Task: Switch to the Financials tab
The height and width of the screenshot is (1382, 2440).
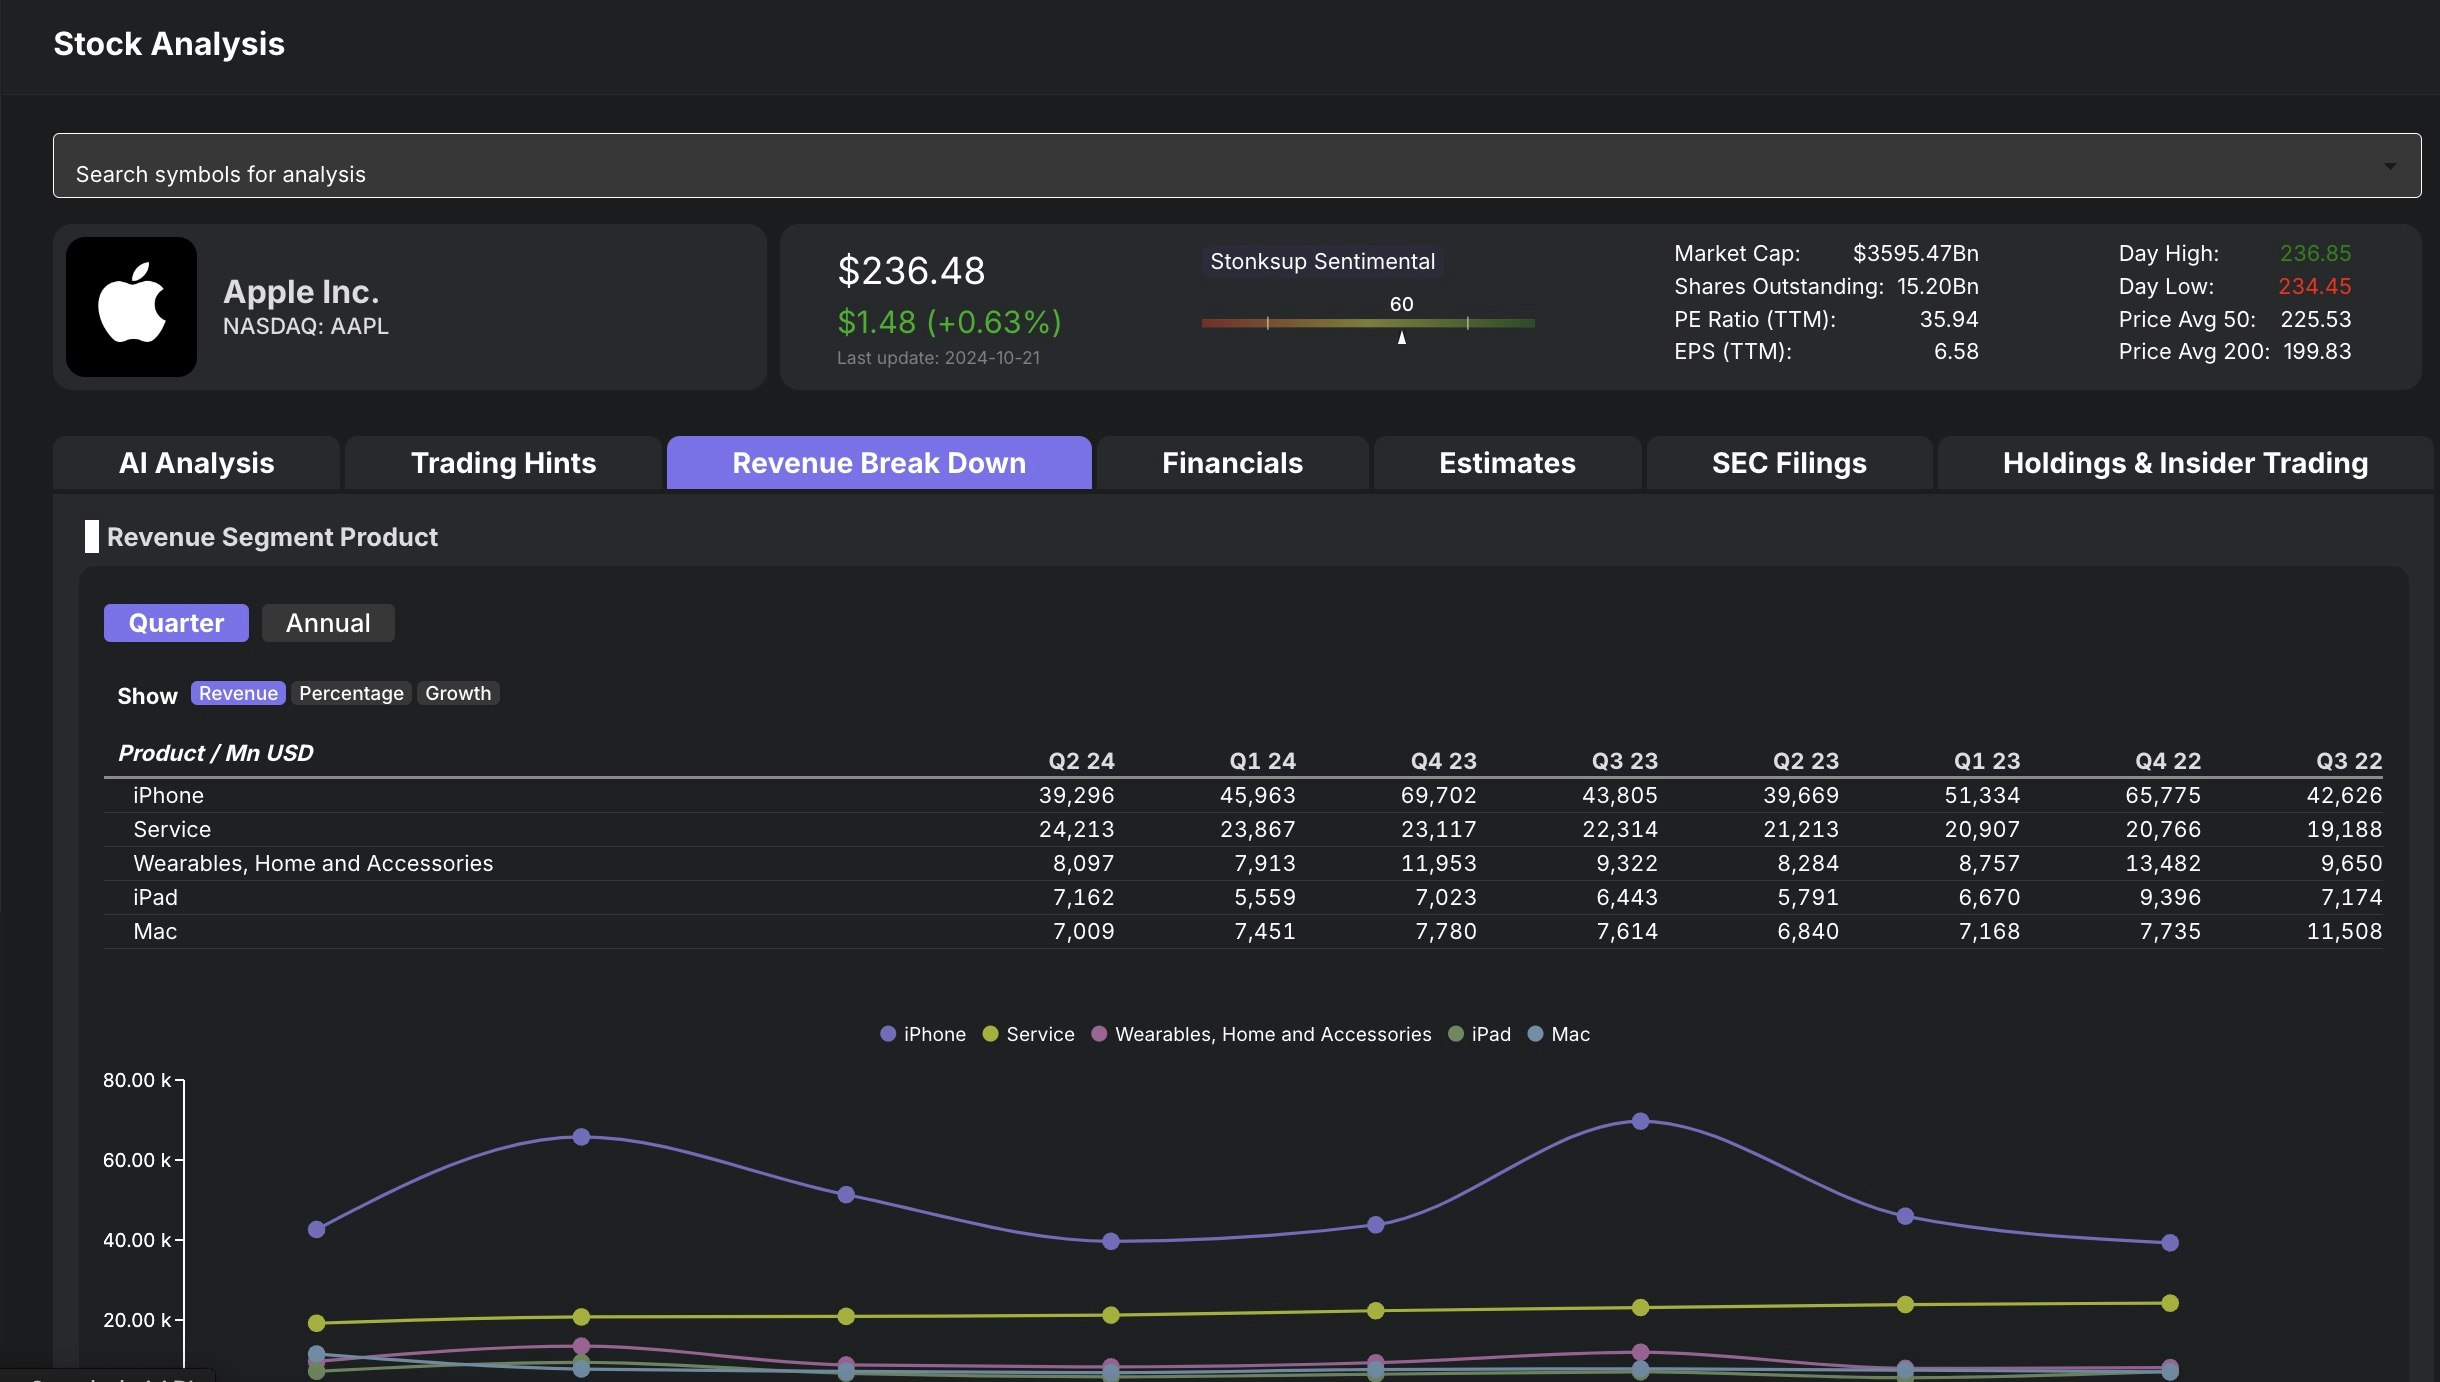Action: click(x=1232, y=463)
